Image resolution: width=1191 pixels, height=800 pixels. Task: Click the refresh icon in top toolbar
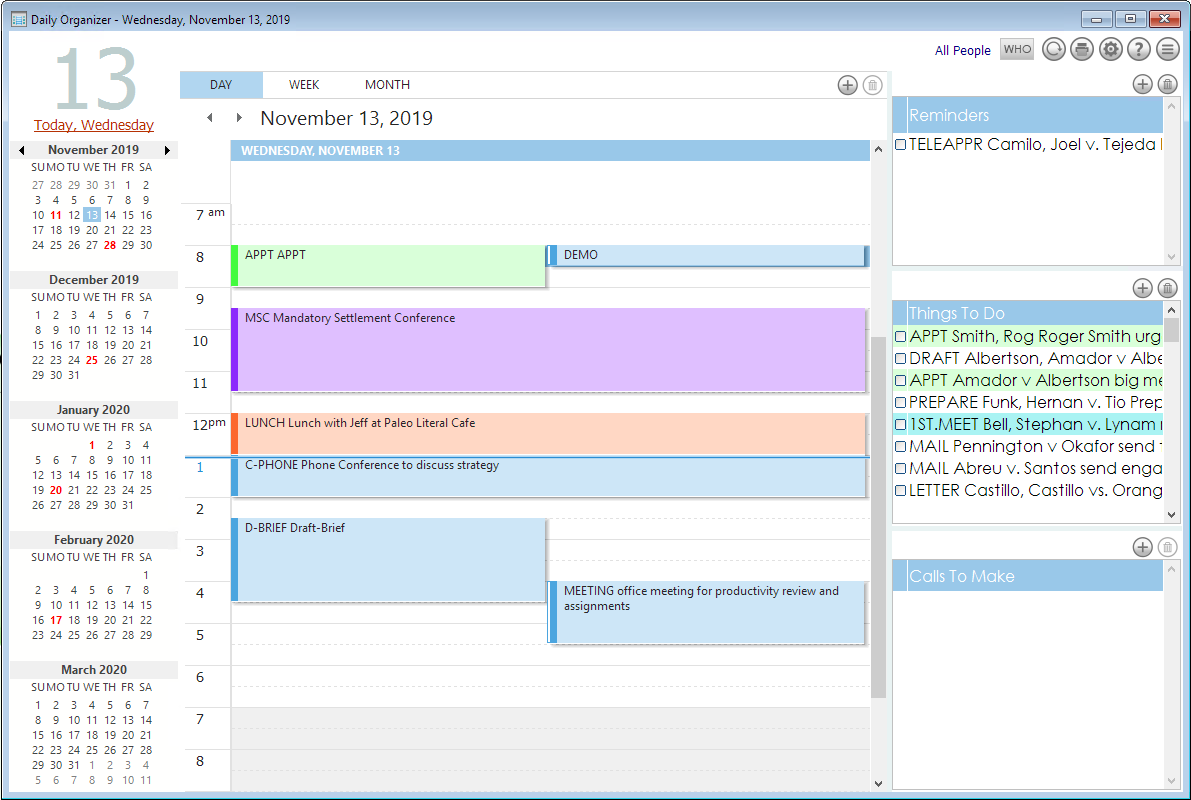pyautogui.click(x=1053, y=49)
